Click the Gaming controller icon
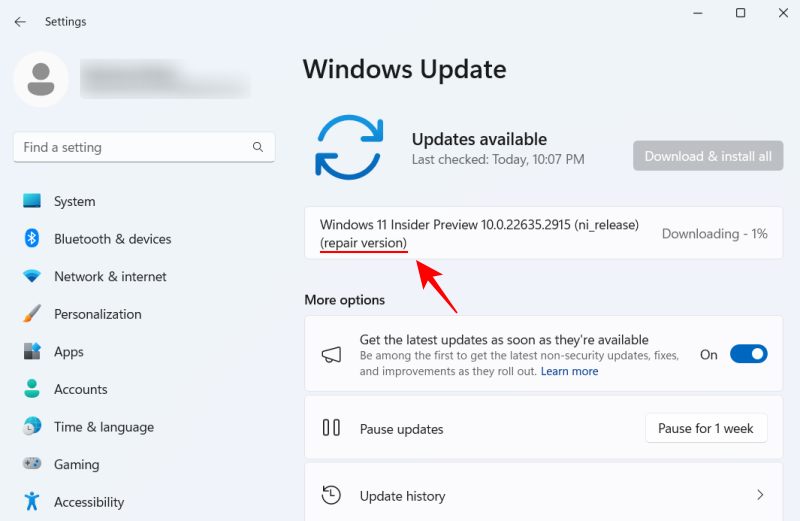800x521 pixels. (32, 463)
